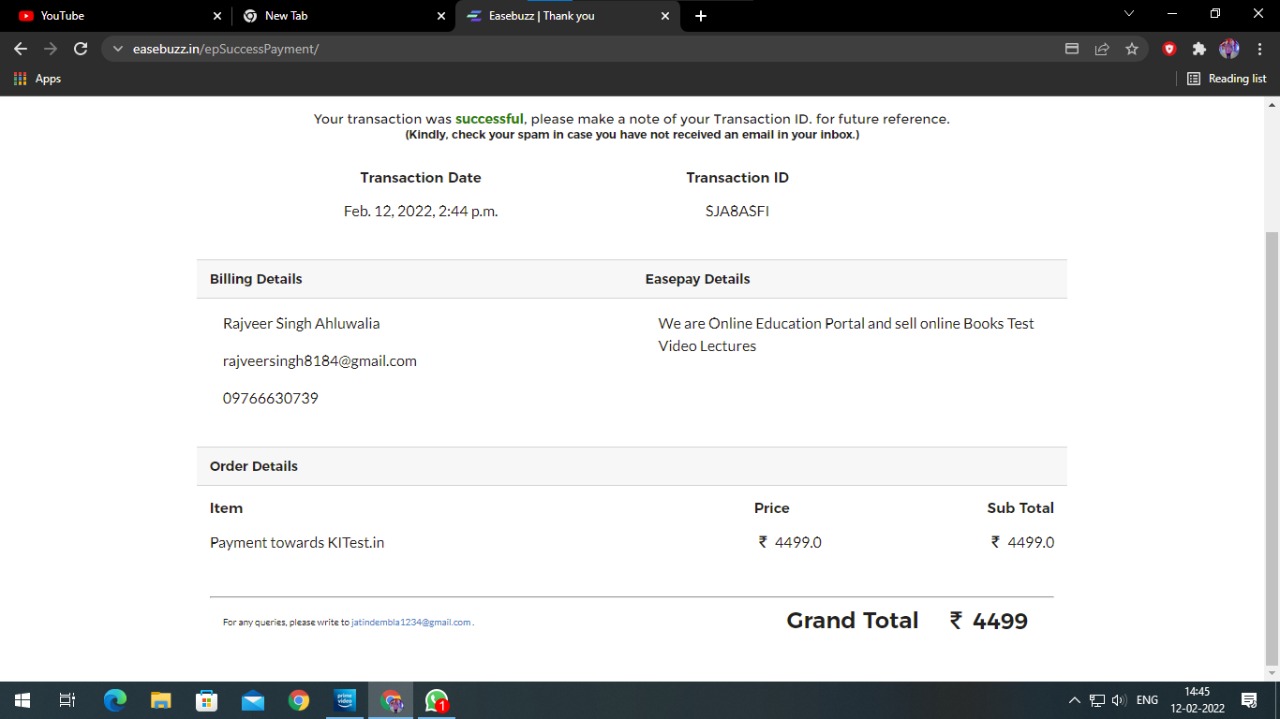This screenshot has height=719, width=1280.
Task: Show hidden system tray icons
Action: point(1074,700)
